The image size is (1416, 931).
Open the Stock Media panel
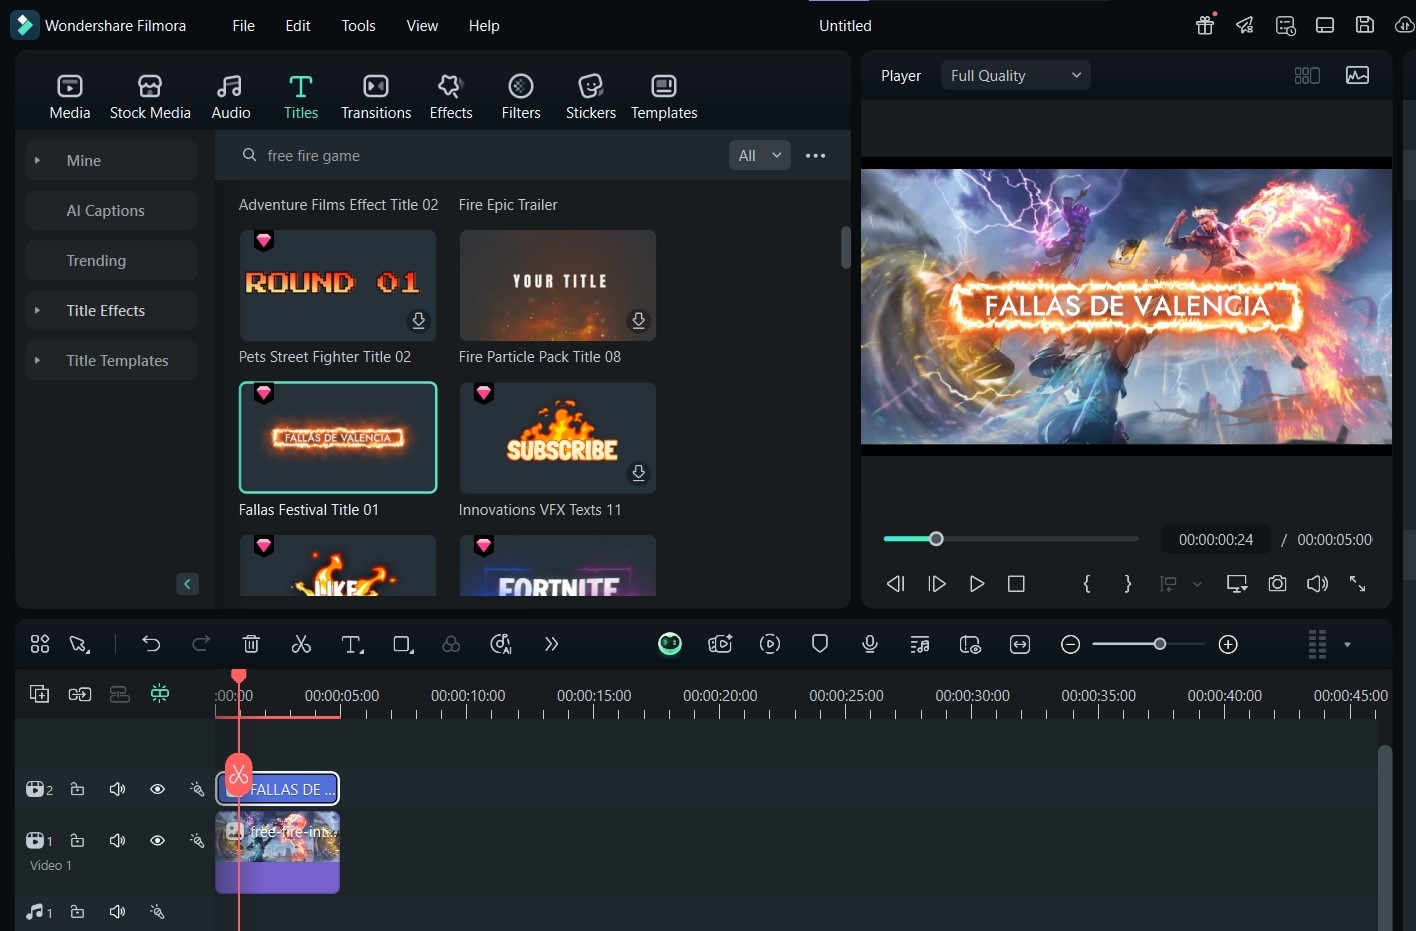pyautogui.click(x=150, y=98)
